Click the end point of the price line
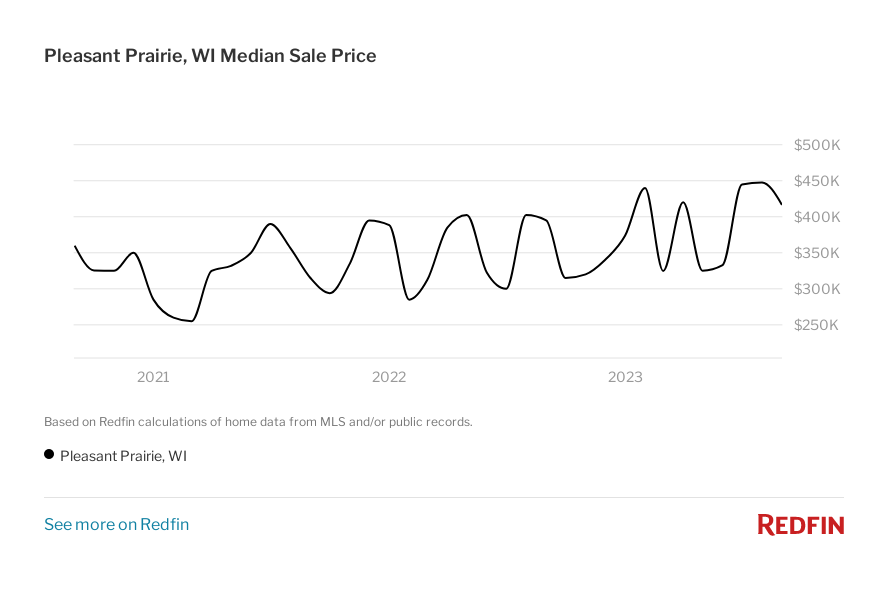This screenshot has height=596, width=888. point(781,203)
